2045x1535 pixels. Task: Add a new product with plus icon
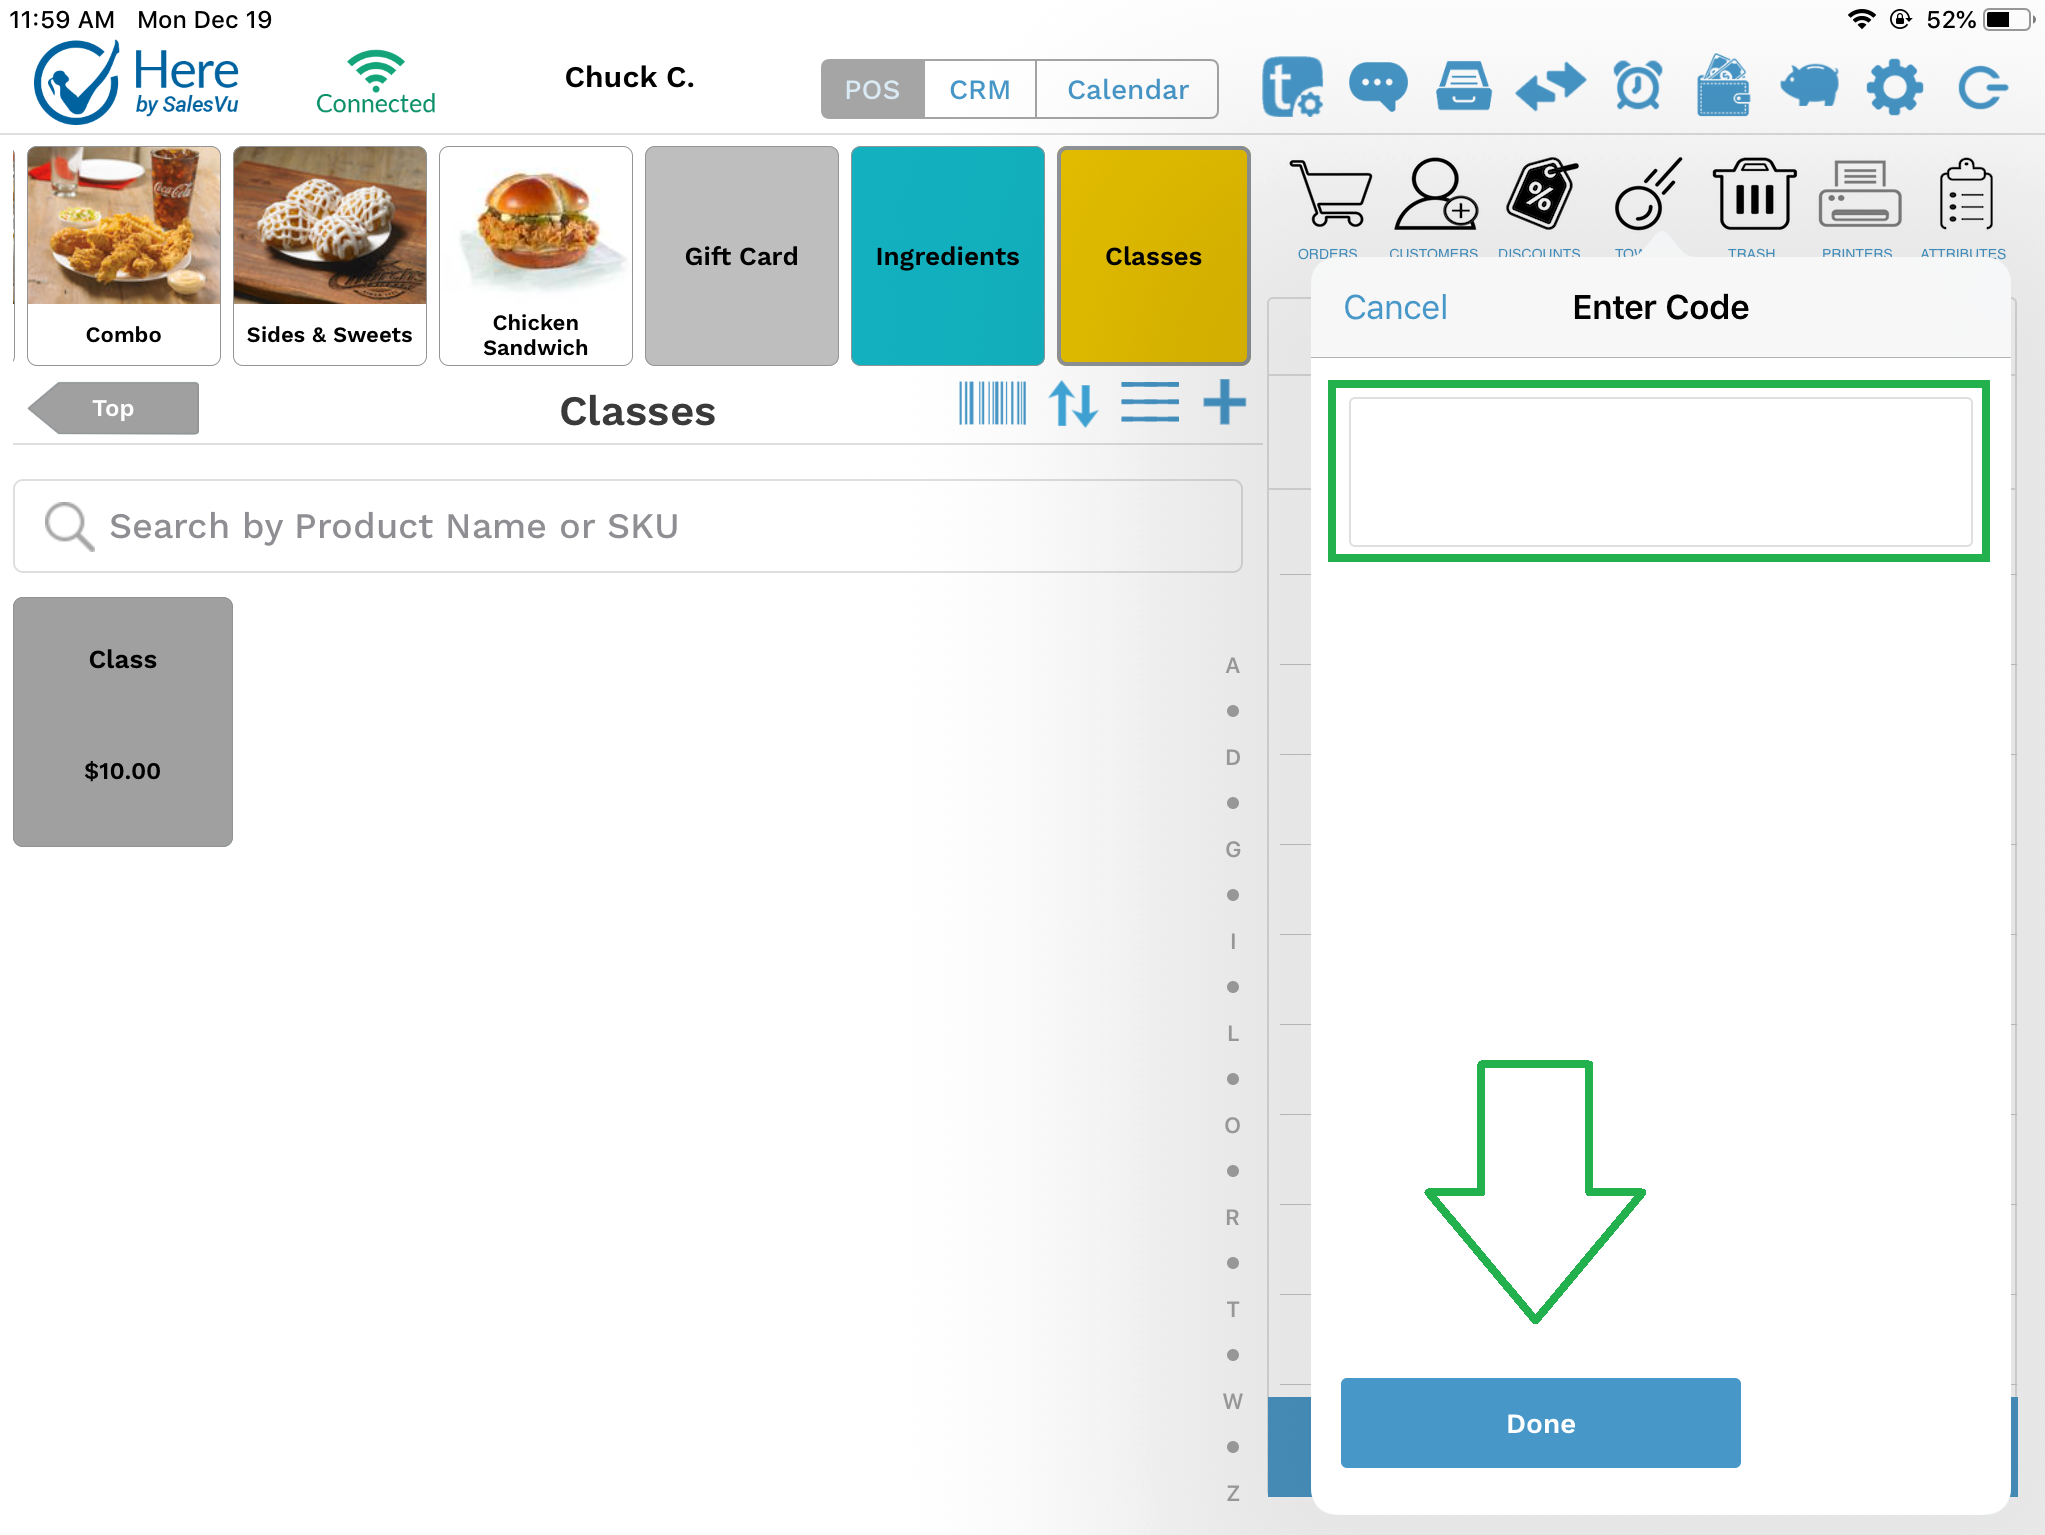click(x=1224, y=403)
